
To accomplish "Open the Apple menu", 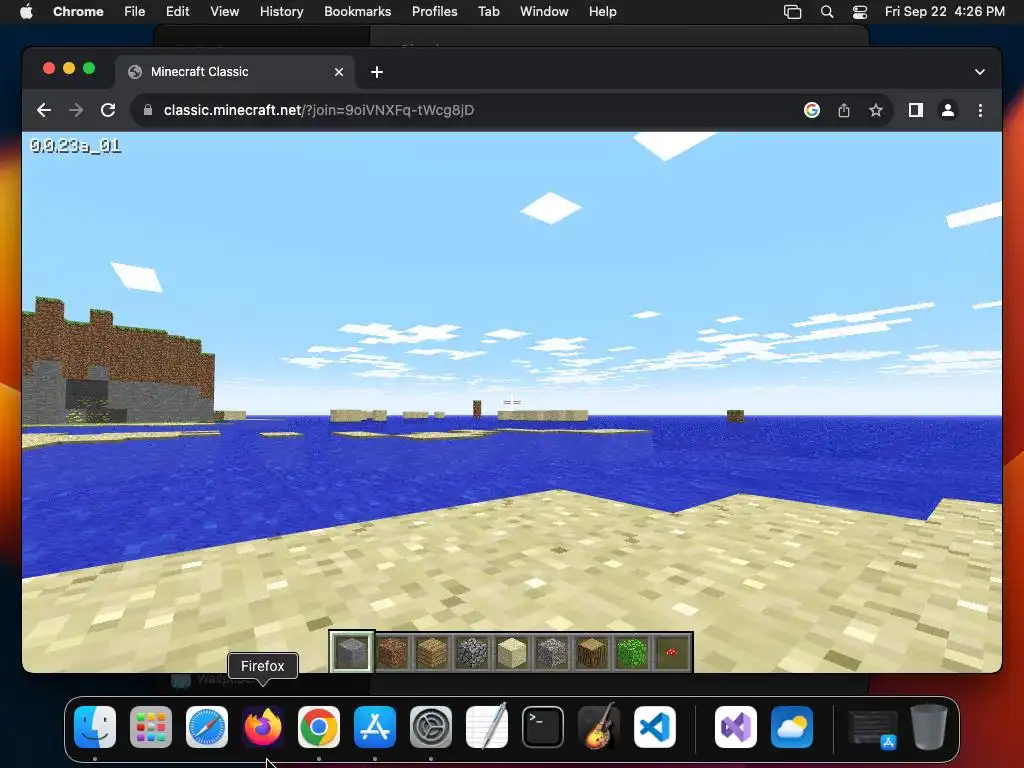I will (x=26, y=11).
